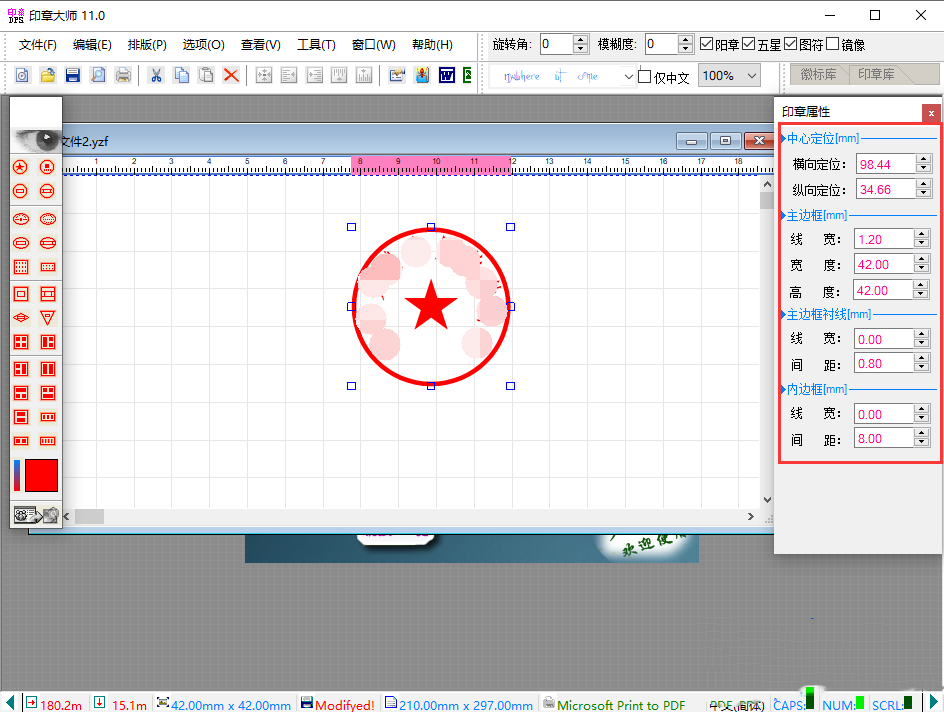The height and width of the screenshot is (712, 944).
Task: Create a new seal document
Action: pos(22,75)
